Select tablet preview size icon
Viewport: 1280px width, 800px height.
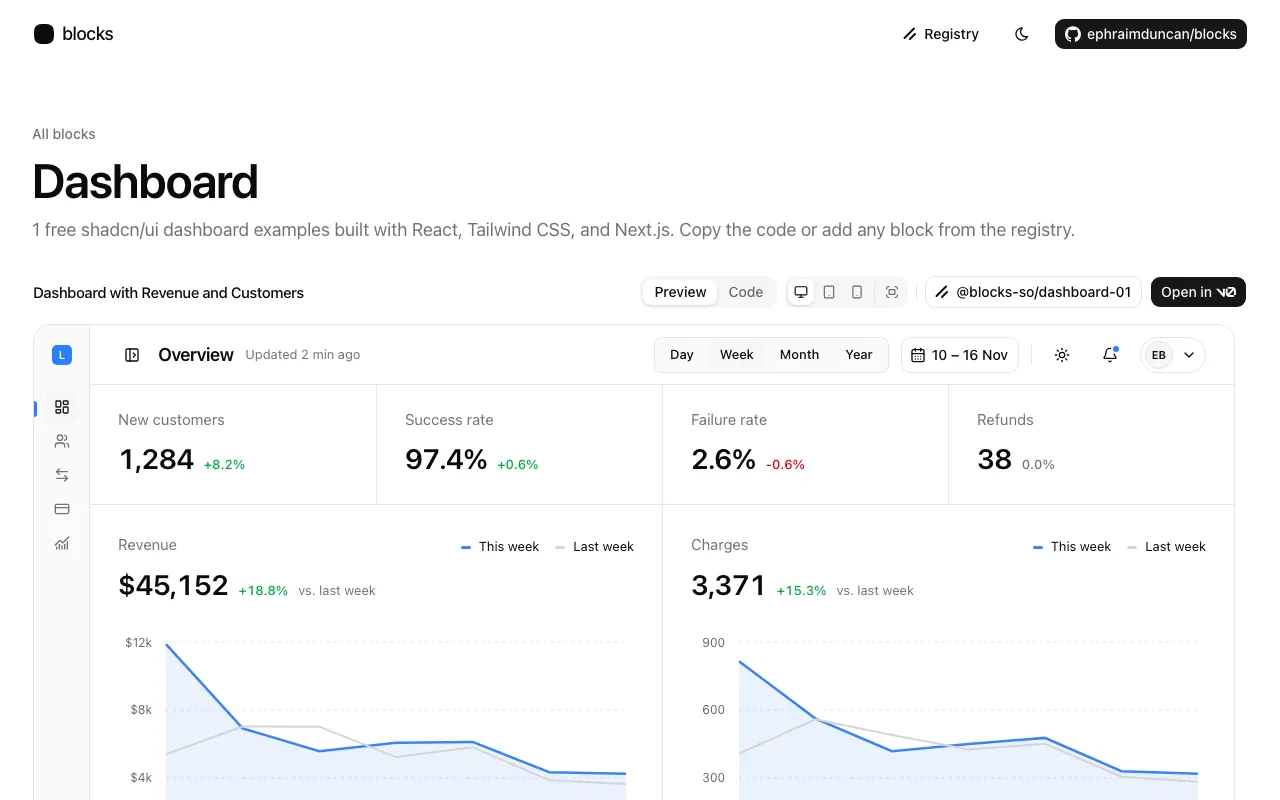(829, 292)
